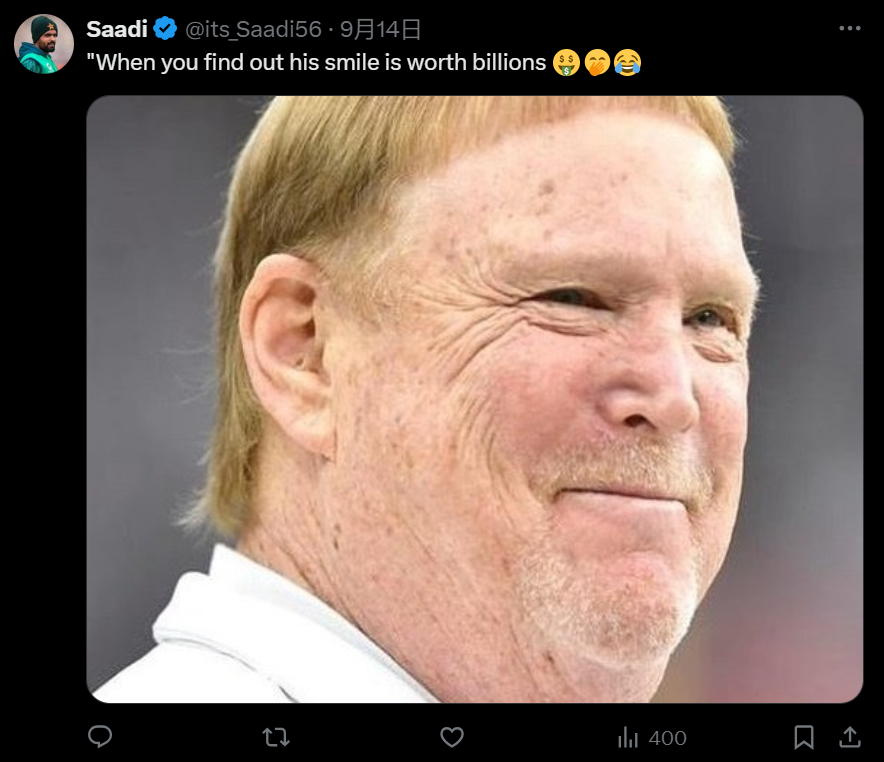View post analytics showing 400 views
The width and height of the screenshot is (884, 762).
[x=652, y=738]
